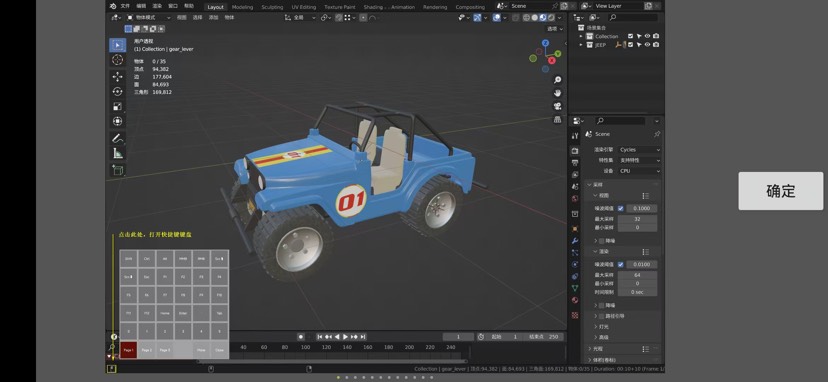Open viewport sampling presets list icon
The width and height of the screenshot is (828, 382).
(x=645, y=195)
